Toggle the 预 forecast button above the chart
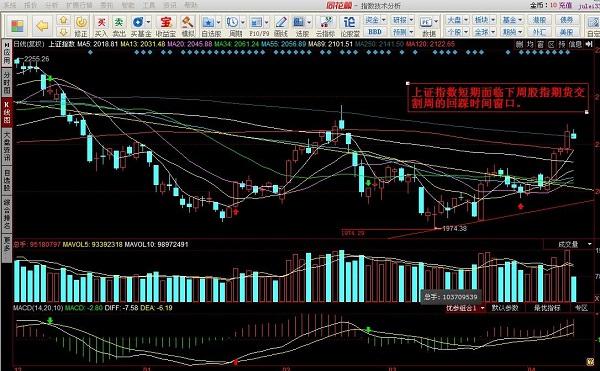Screen dimensions: 600x371 tap(561, 45)
